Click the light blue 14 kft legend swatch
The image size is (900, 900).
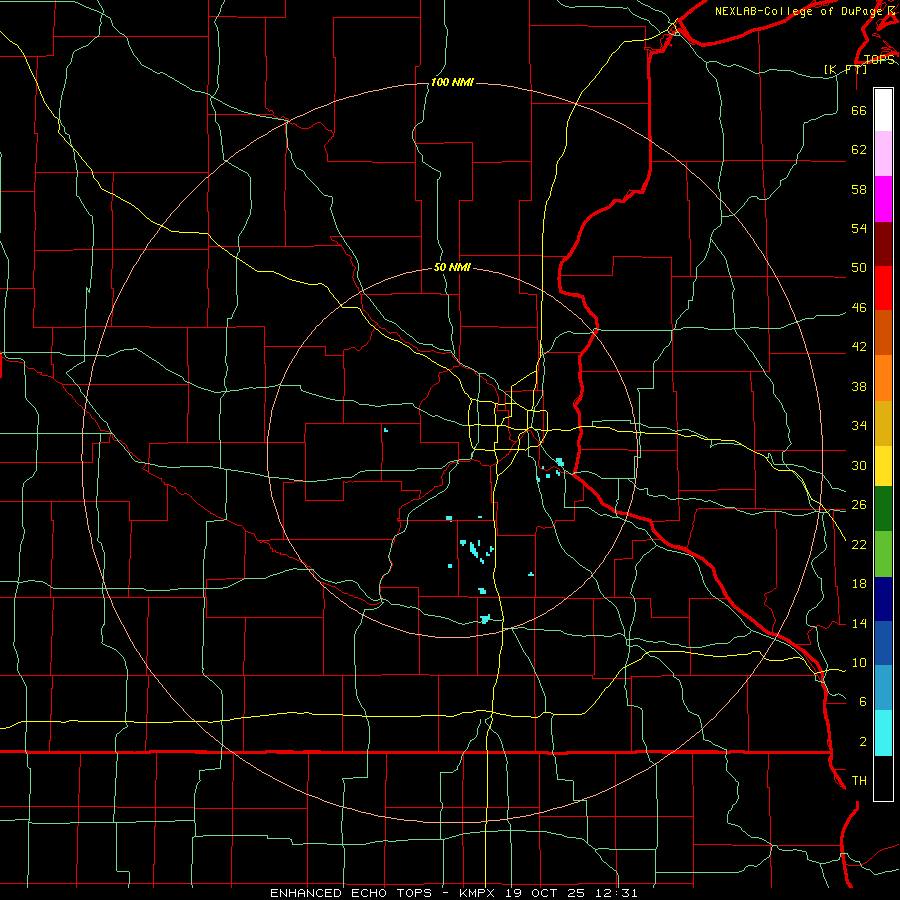pyautogui.click(x=883, y=688)
